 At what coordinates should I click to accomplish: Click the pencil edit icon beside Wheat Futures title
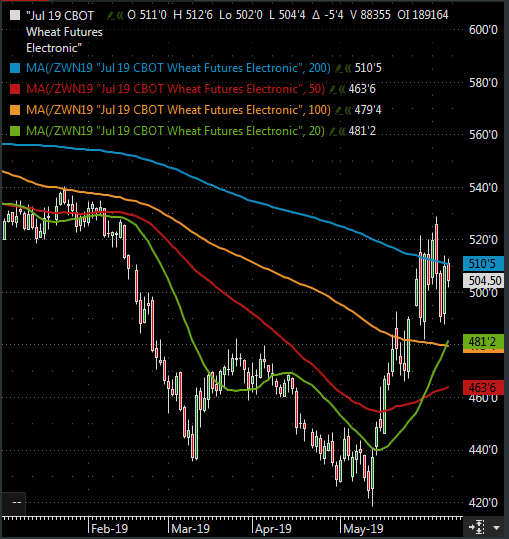111,15
